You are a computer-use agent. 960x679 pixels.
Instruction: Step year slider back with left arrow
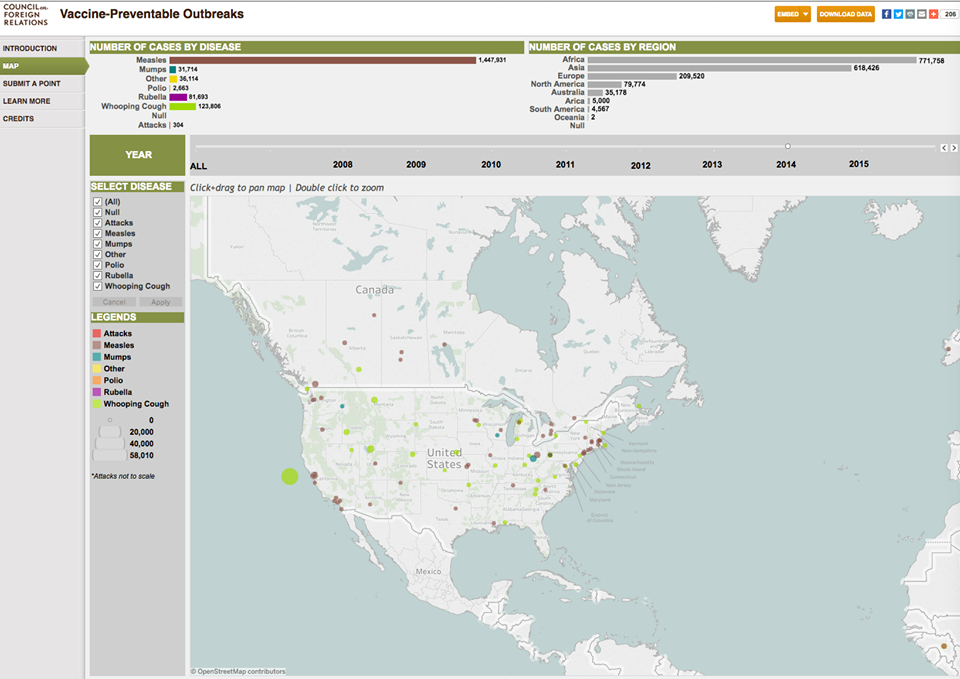tap(944, 148)
